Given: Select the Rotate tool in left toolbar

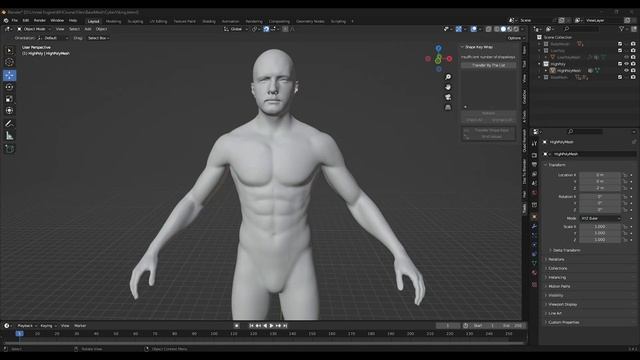Looking at the screenshot, I should pyautogui.click(x=9, y=87).
